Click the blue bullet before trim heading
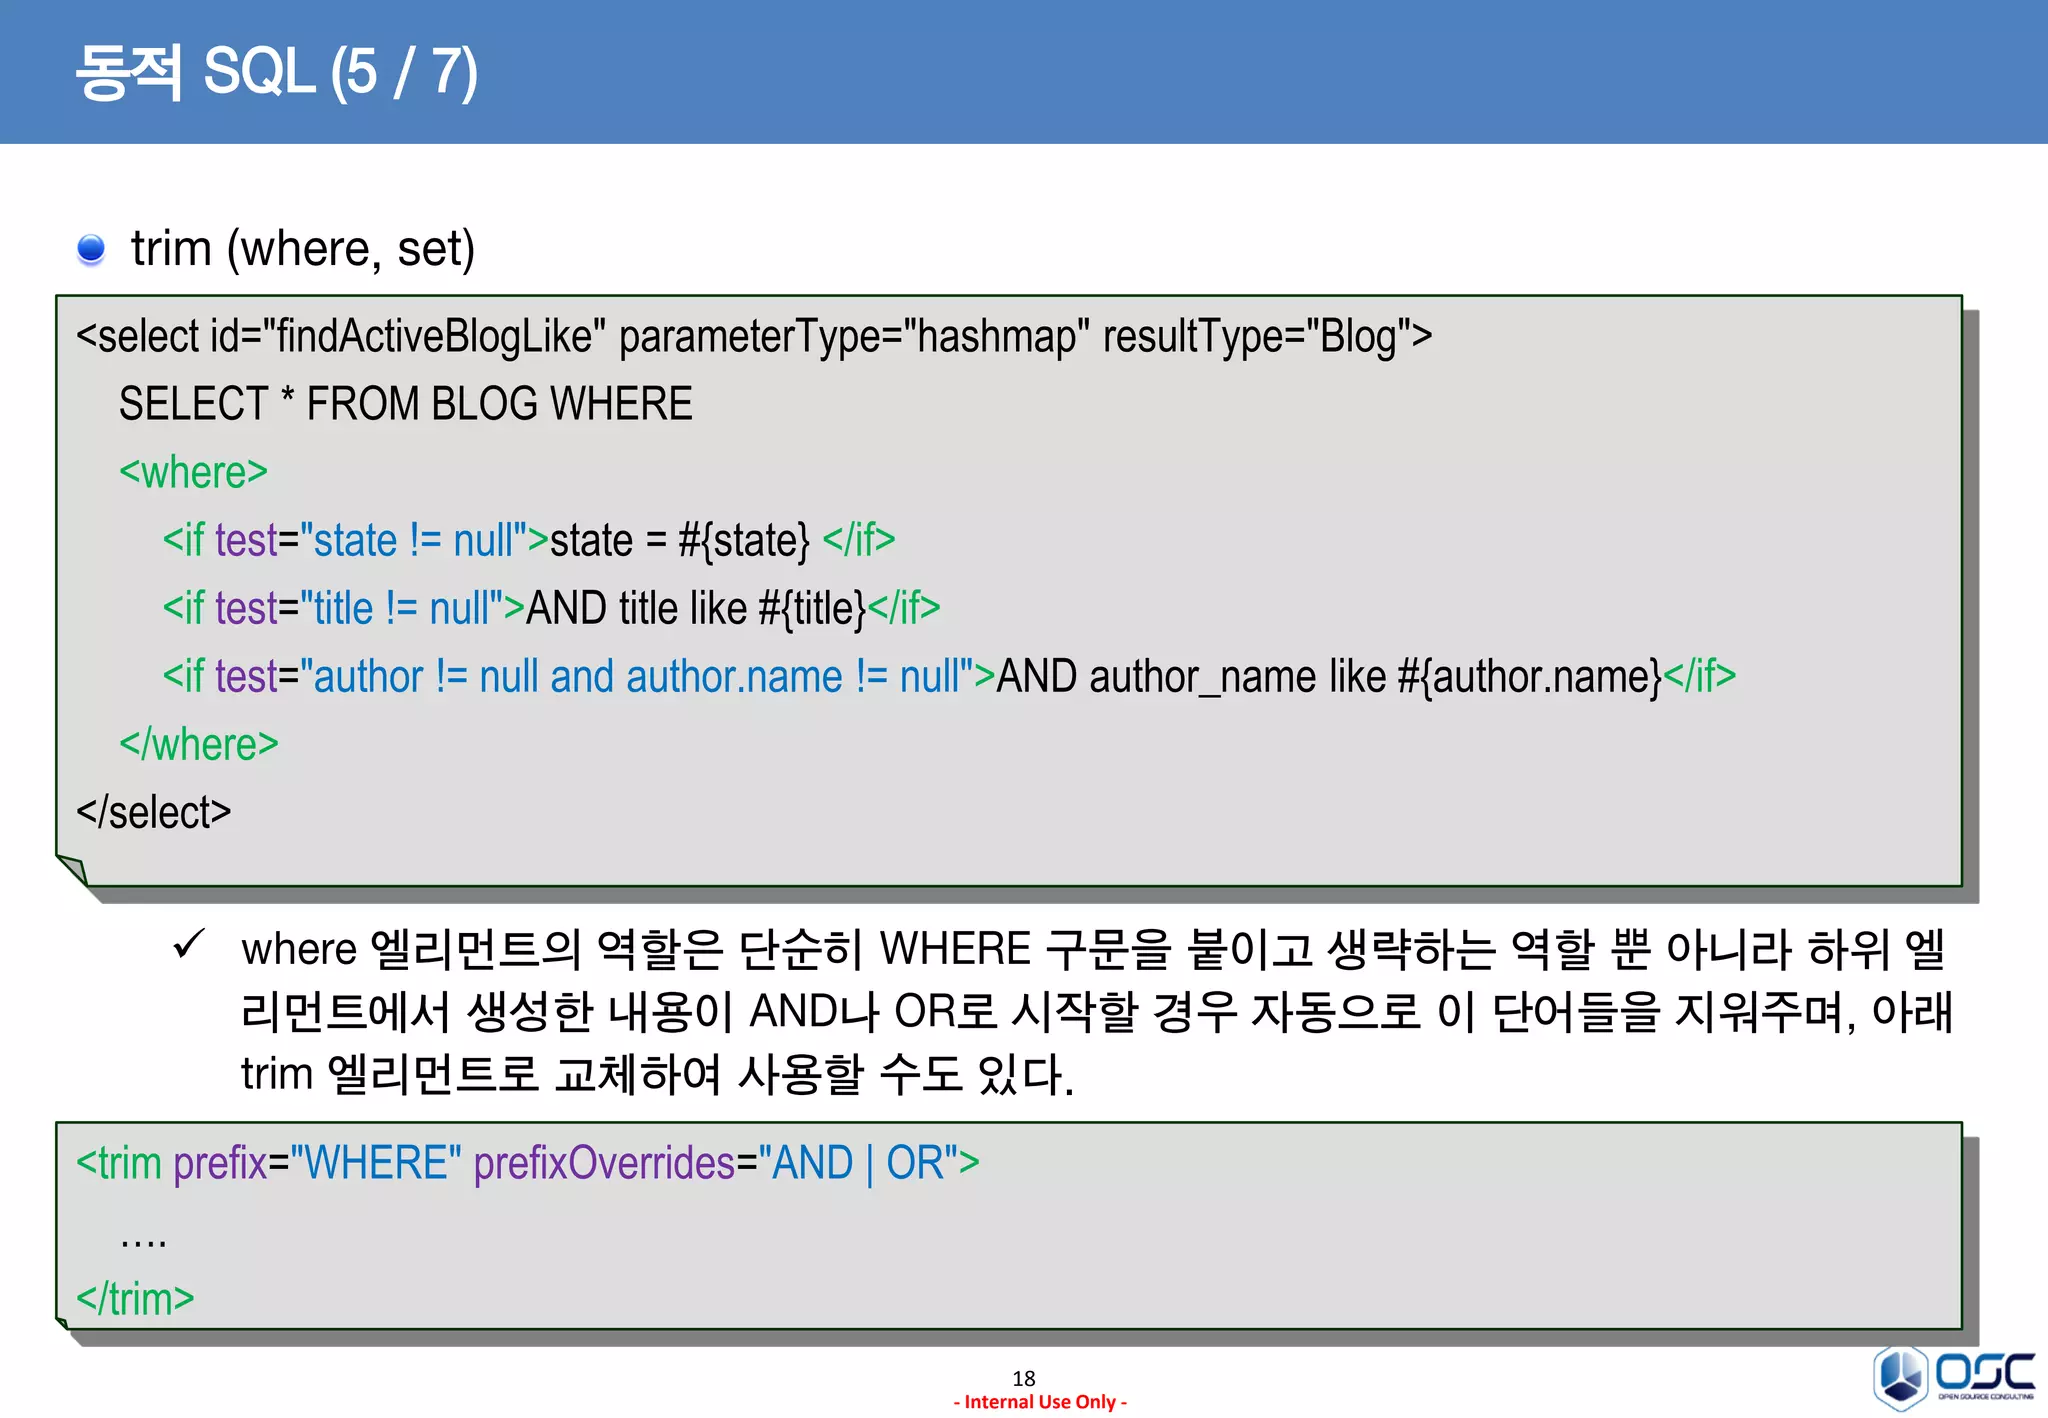2048x1418 pixels. [91, 249]
